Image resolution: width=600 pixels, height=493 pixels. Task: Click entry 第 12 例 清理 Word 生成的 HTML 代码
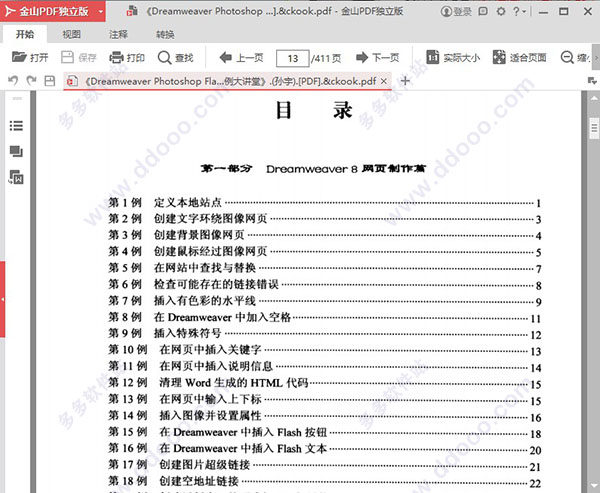[324, 383]
